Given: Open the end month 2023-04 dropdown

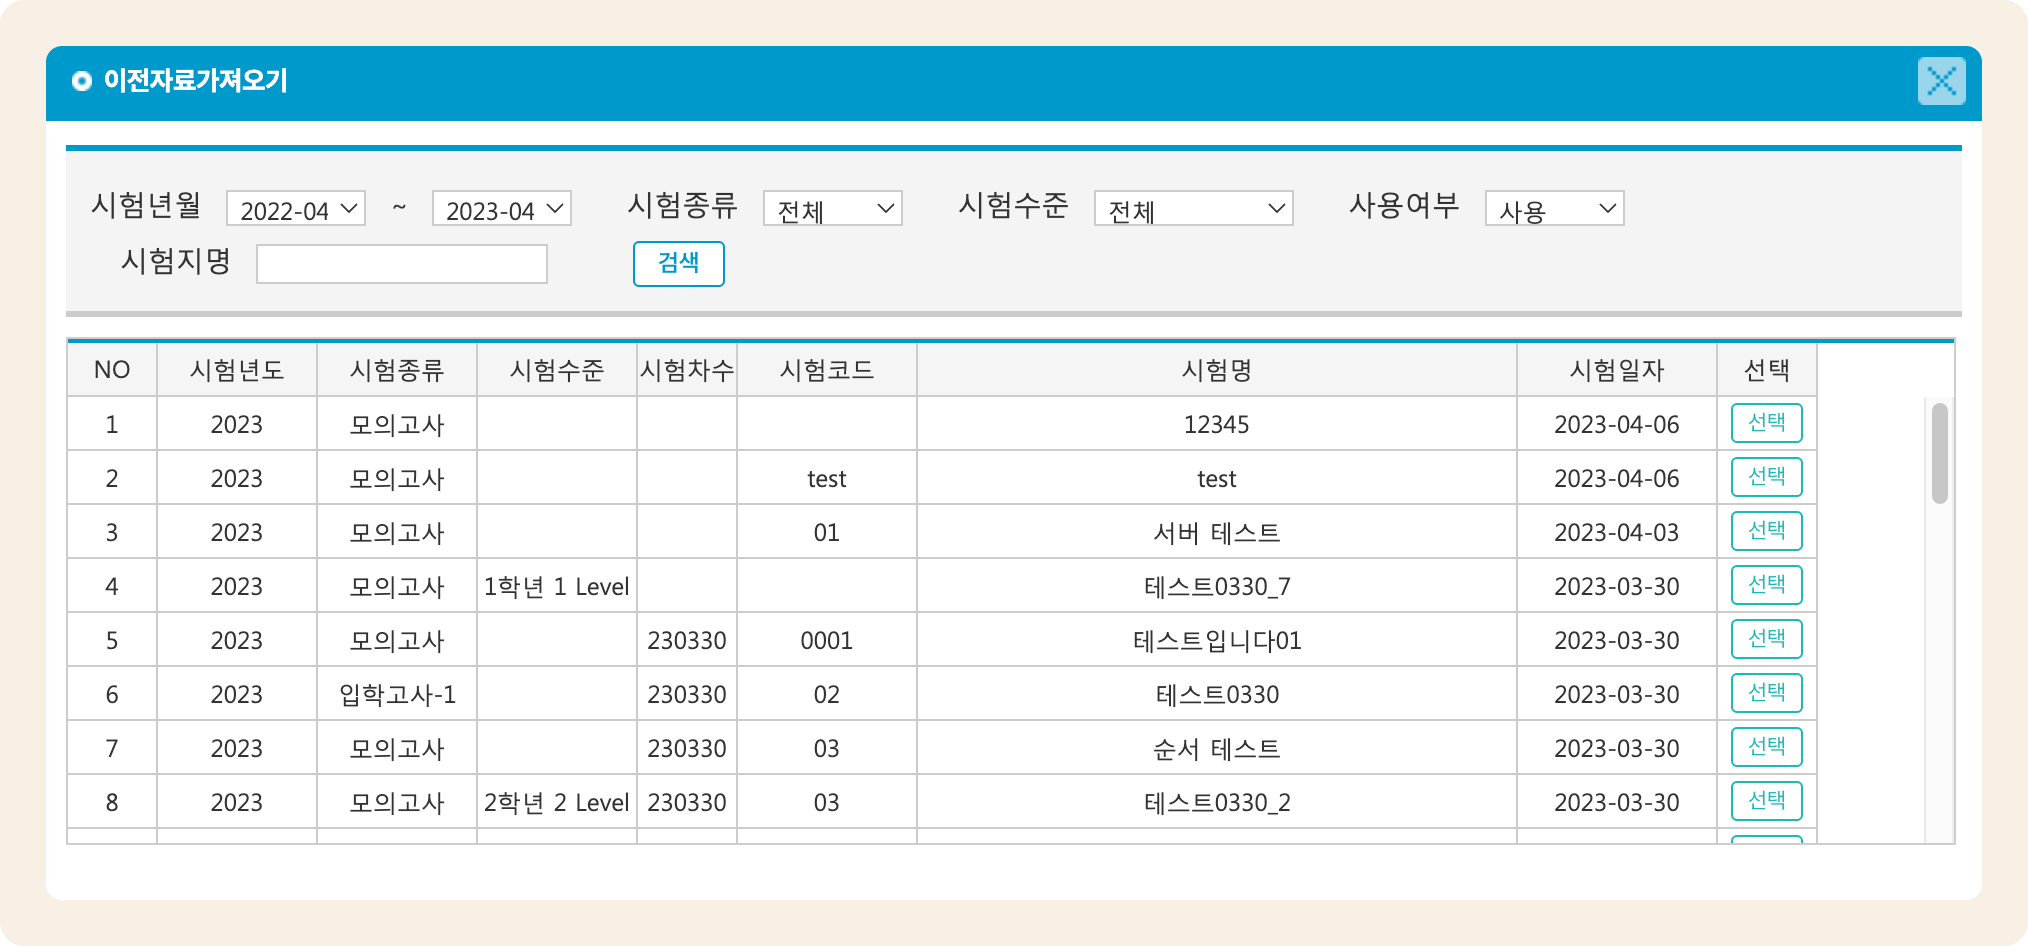Looking at the screenshot, I should pyautogui.click(x=502, y=208).
